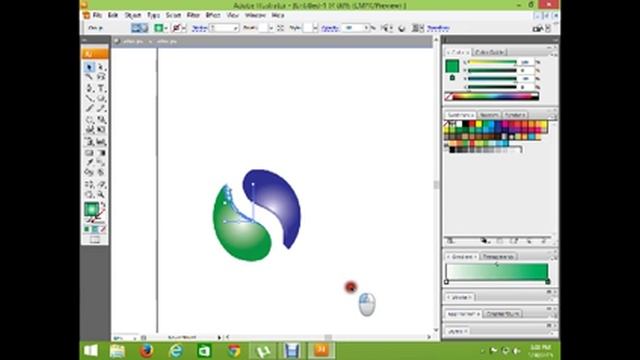Select the Zoom magnifier tool
The height and width of the screenshot is (360, 640).
(x=101, y=195)
